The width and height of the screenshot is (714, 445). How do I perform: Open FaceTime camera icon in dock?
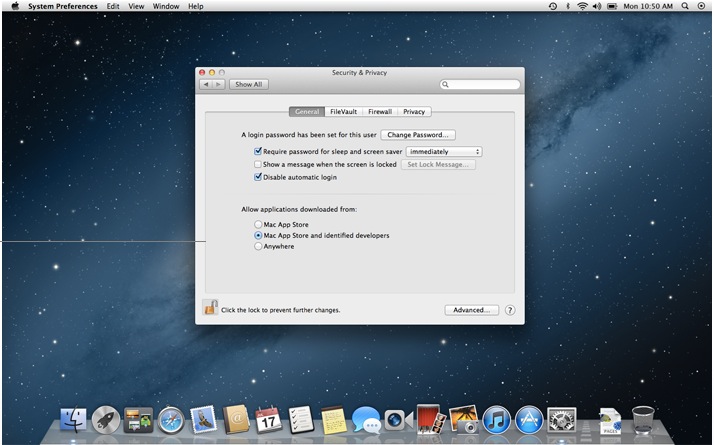coord(398,420)
